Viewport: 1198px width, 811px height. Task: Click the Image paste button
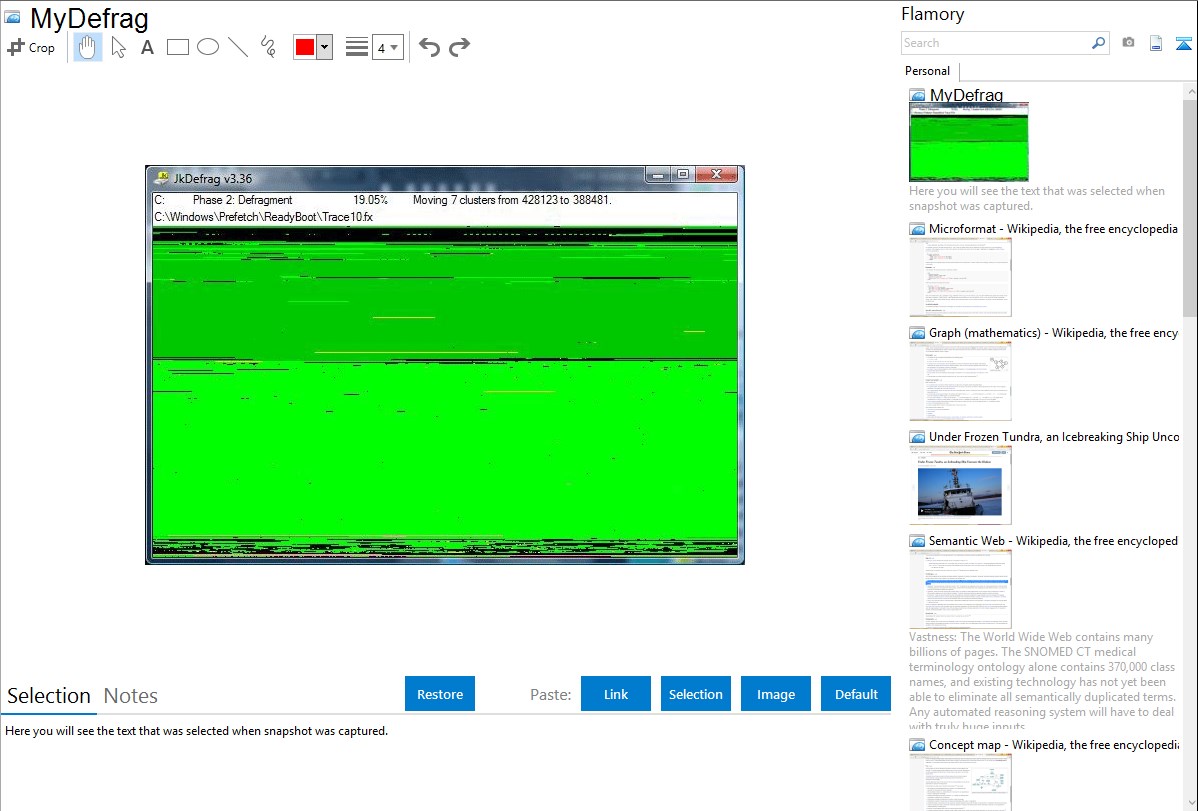[775, 694]
